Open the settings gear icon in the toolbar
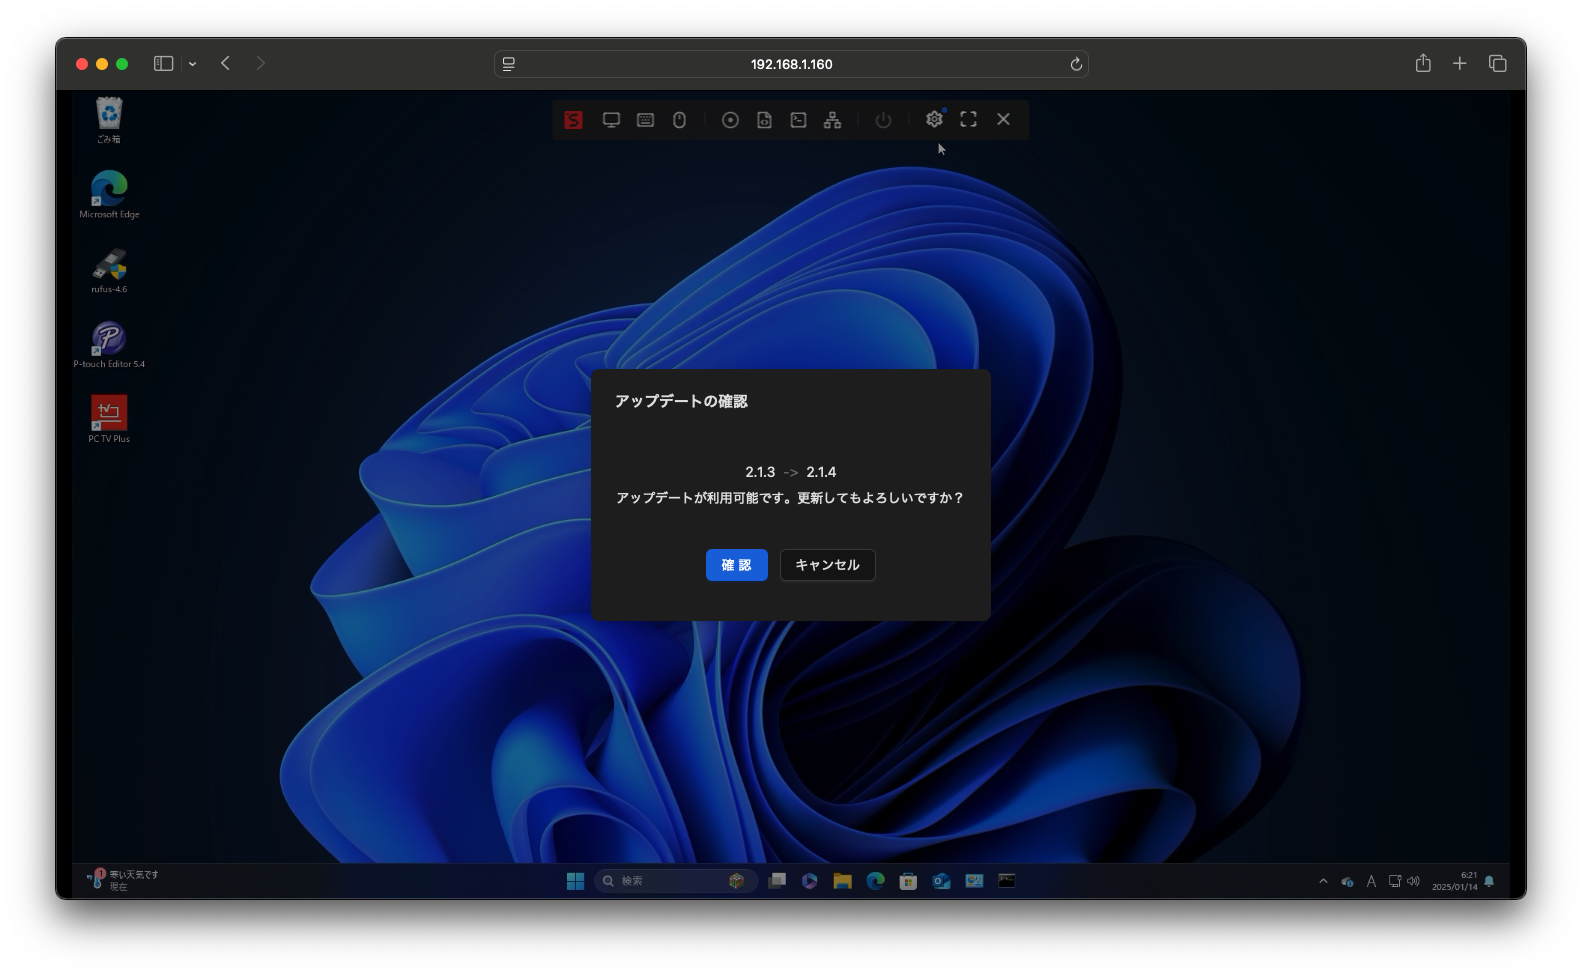This screenshot has width=1582, height=973. (934, 119)
